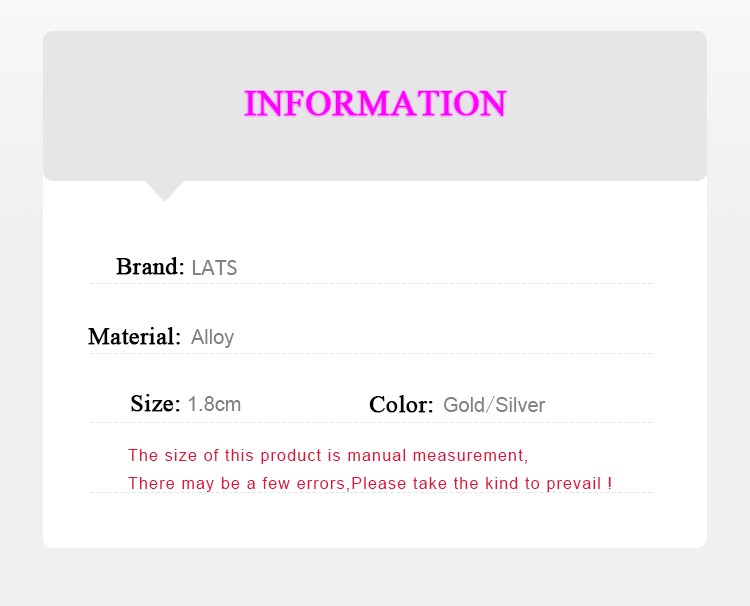Screen dimensions: 750x606
Task: Select the LATS brand value
Action: 214,268
